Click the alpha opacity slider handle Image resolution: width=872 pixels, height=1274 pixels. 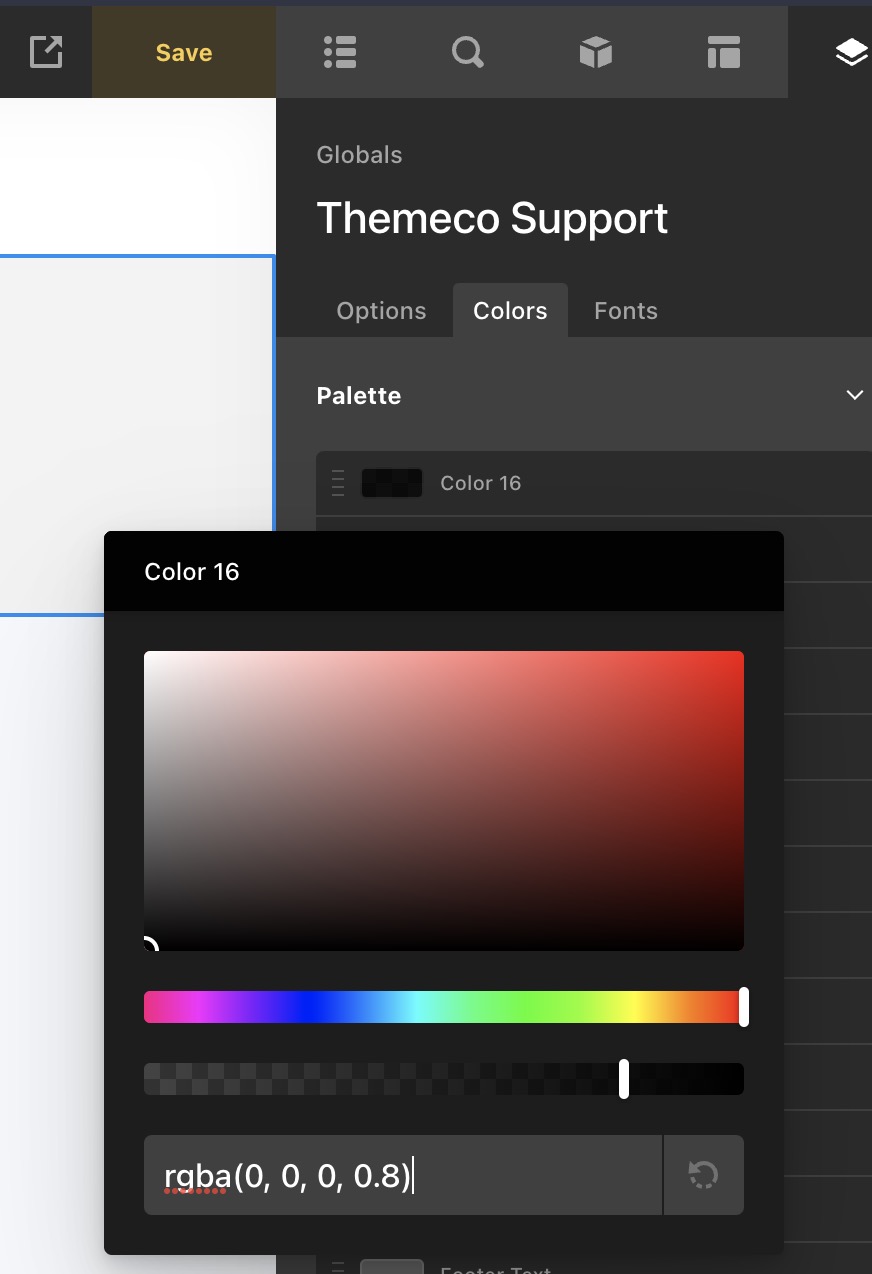(624, 1079)
